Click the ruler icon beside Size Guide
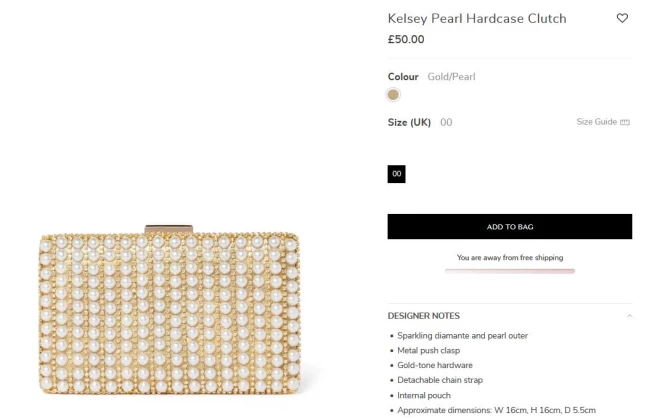This screenshot has width=660, height=418. (x=625, y=122)
